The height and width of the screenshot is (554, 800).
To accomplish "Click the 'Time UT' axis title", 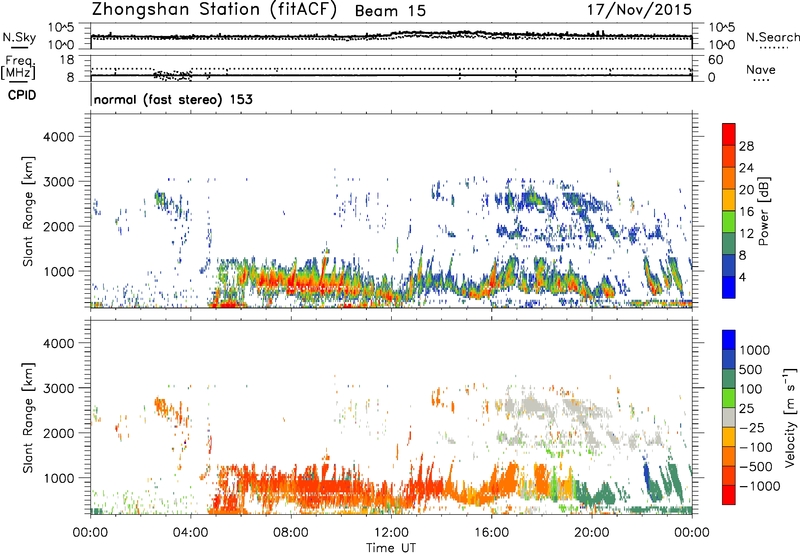I will pos(391,548).
